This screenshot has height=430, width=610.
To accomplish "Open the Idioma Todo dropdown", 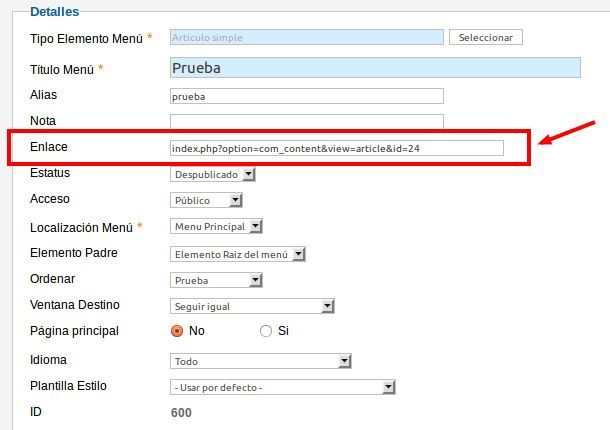I will [261, 361].
